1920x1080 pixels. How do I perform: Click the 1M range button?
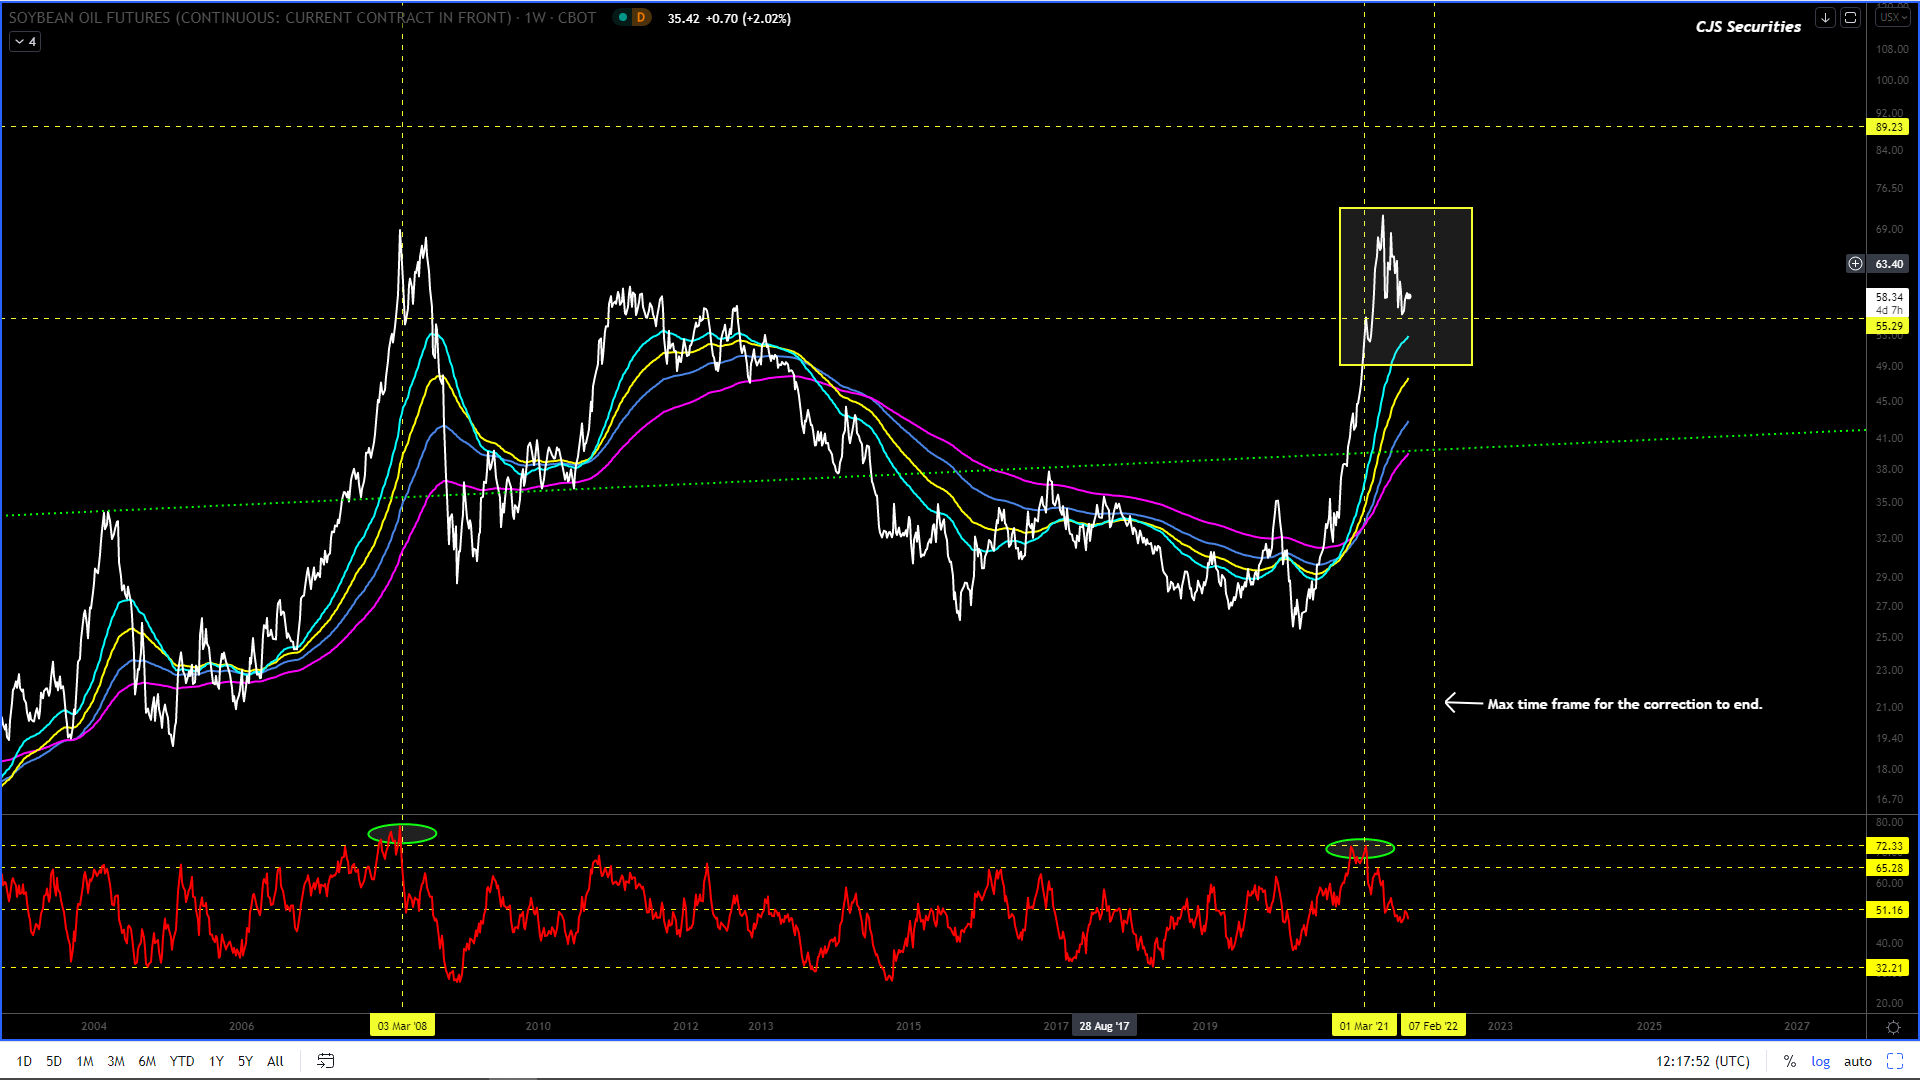pos(85,1061)
